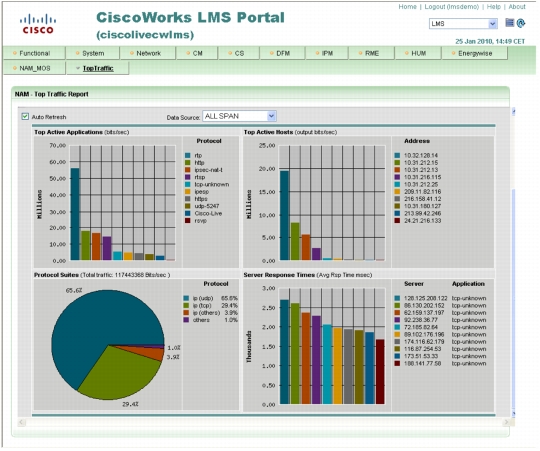540x451 pixels.
Task: Click the rtsp legend entry
Action: [x=200, y=177]
